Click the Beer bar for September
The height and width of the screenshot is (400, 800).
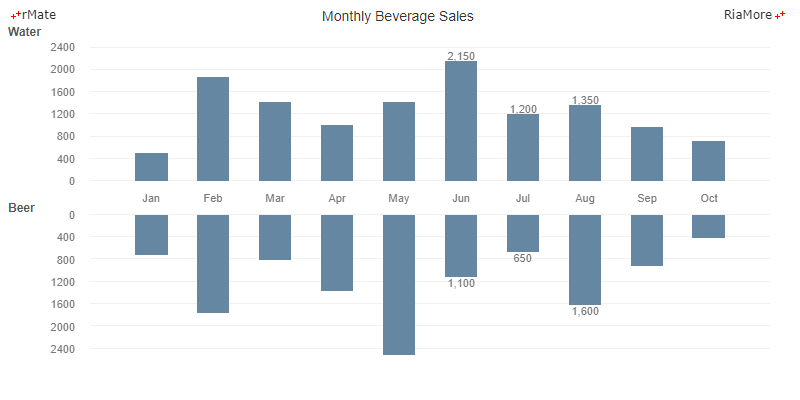tap(647, 240)
